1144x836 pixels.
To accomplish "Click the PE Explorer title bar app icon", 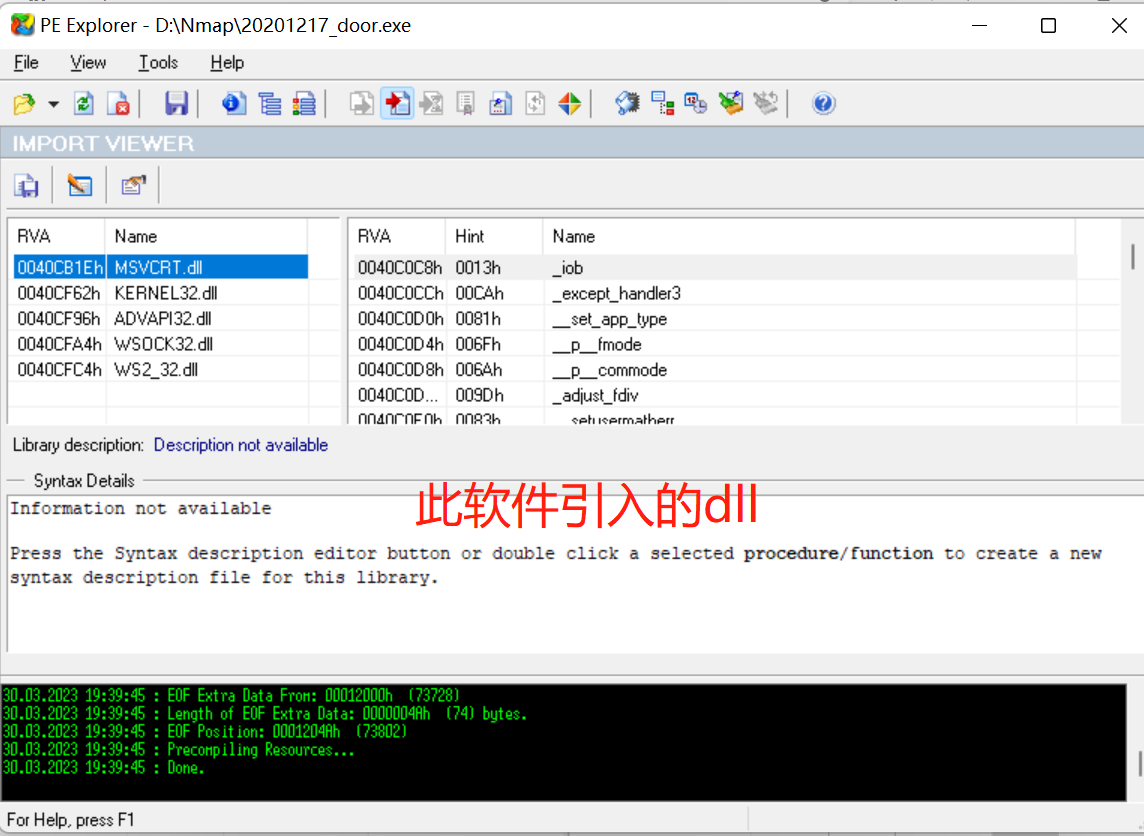I will pyautogui.click(x=23, y=26).
